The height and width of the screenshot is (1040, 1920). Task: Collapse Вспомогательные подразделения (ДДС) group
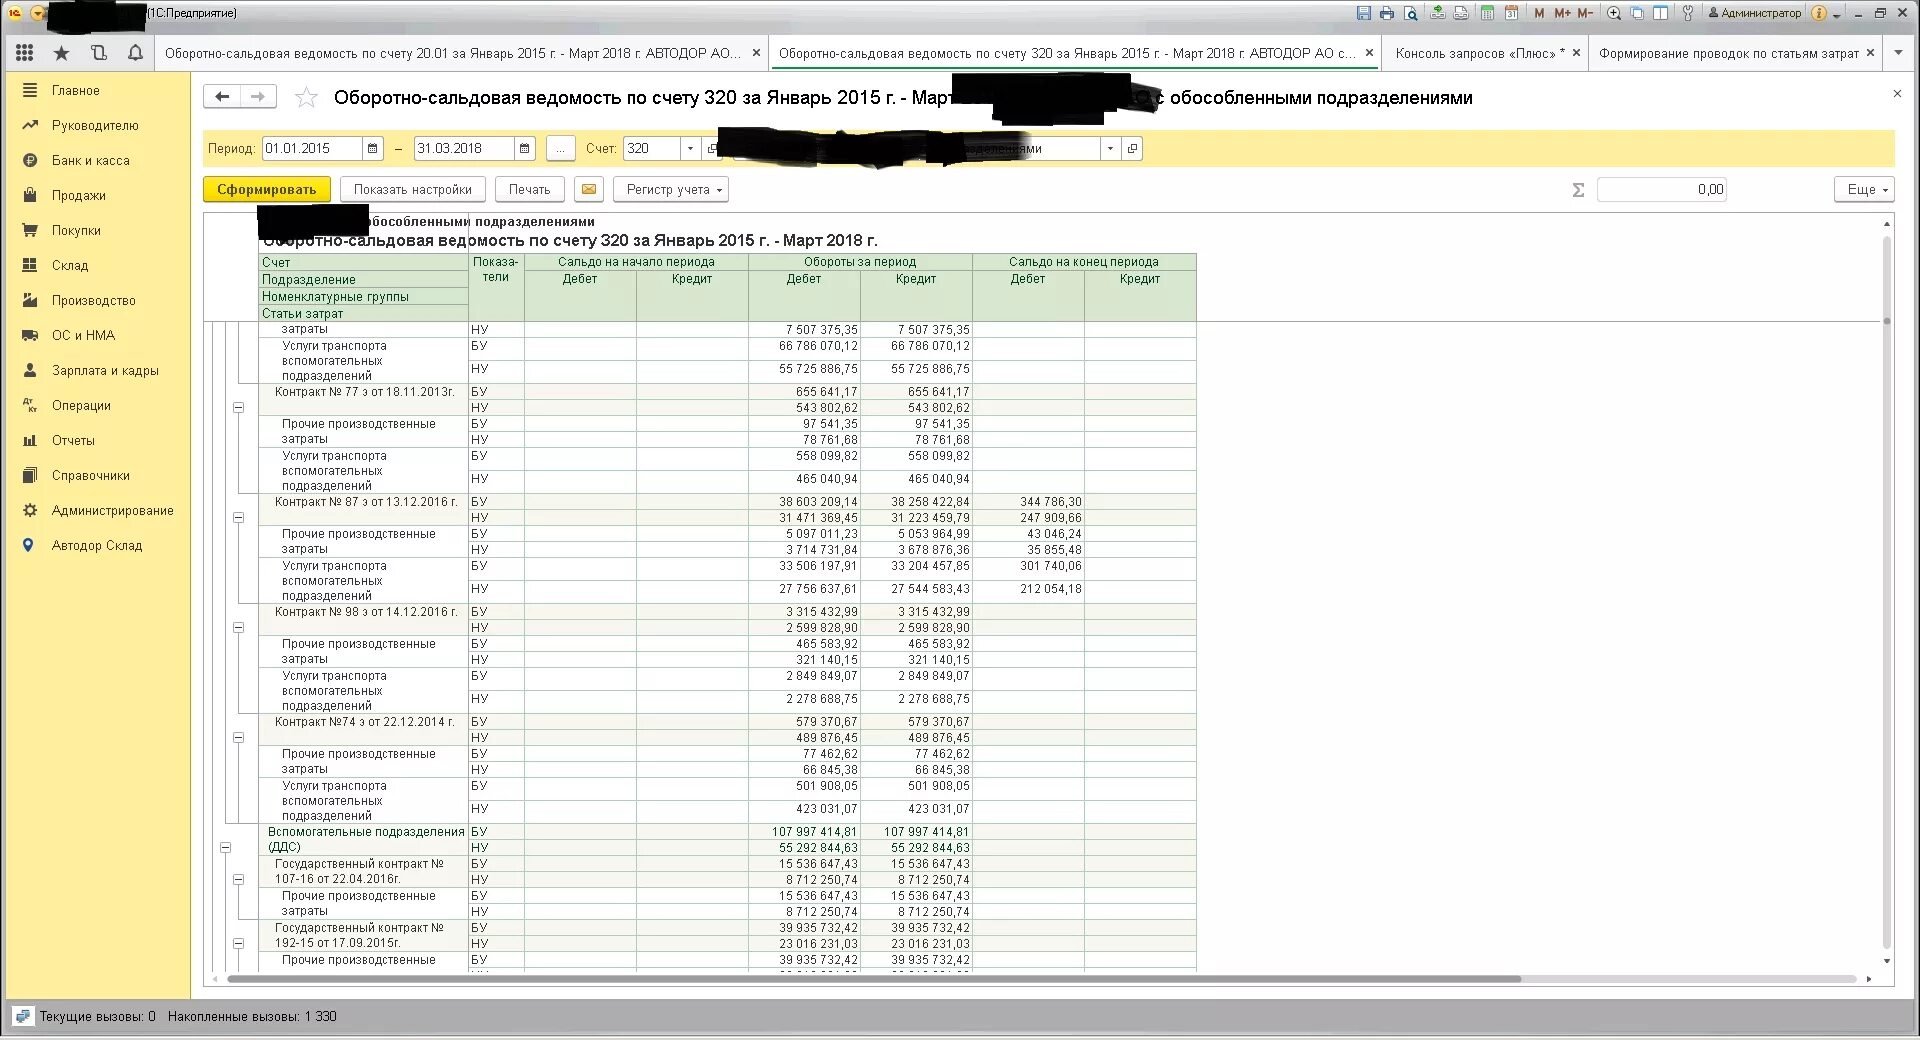225,848
